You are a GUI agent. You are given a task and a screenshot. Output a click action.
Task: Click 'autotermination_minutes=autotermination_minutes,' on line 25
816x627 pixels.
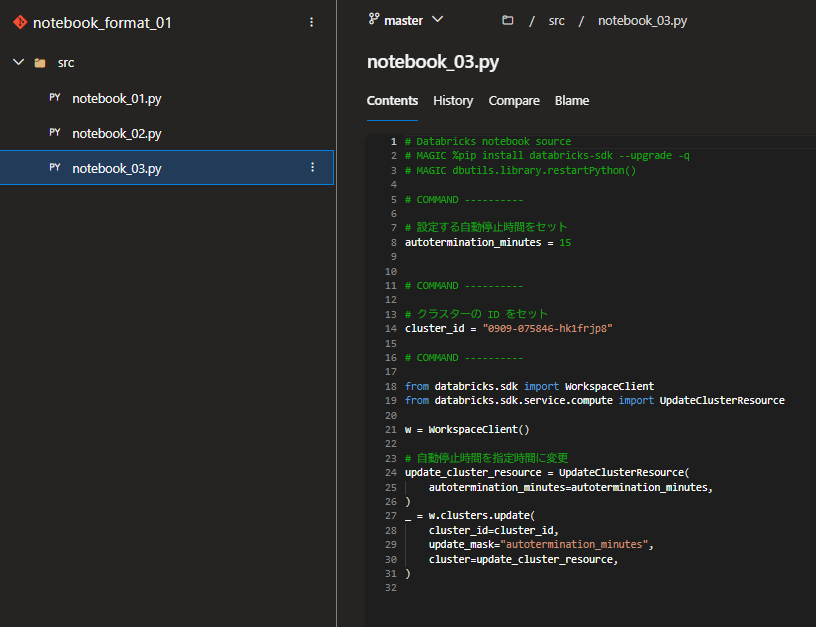point(570,488)
